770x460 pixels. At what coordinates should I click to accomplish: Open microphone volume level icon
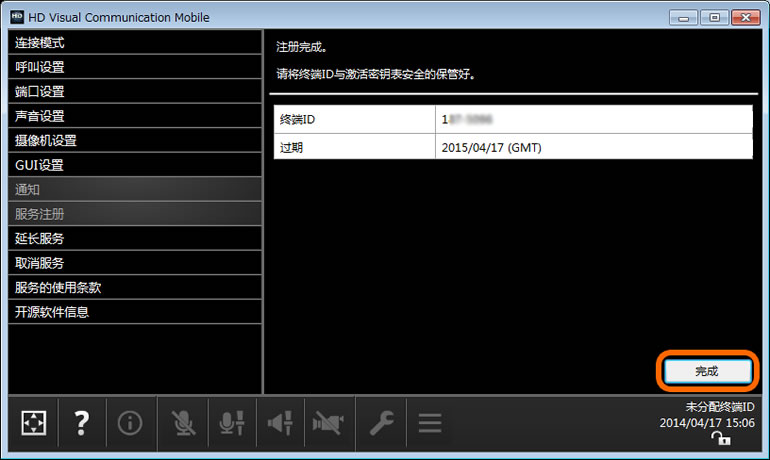232,423
